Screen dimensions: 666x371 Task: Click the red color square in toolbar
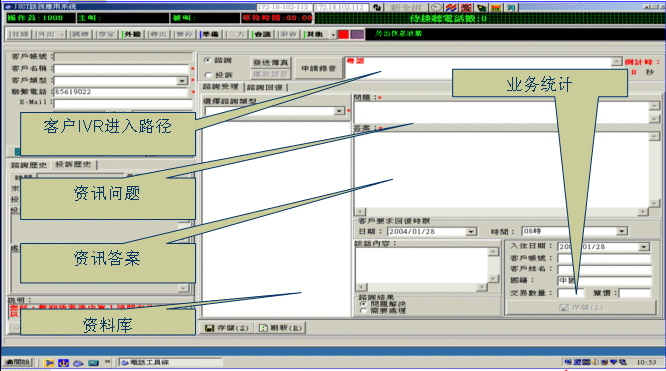click(344, 34)
